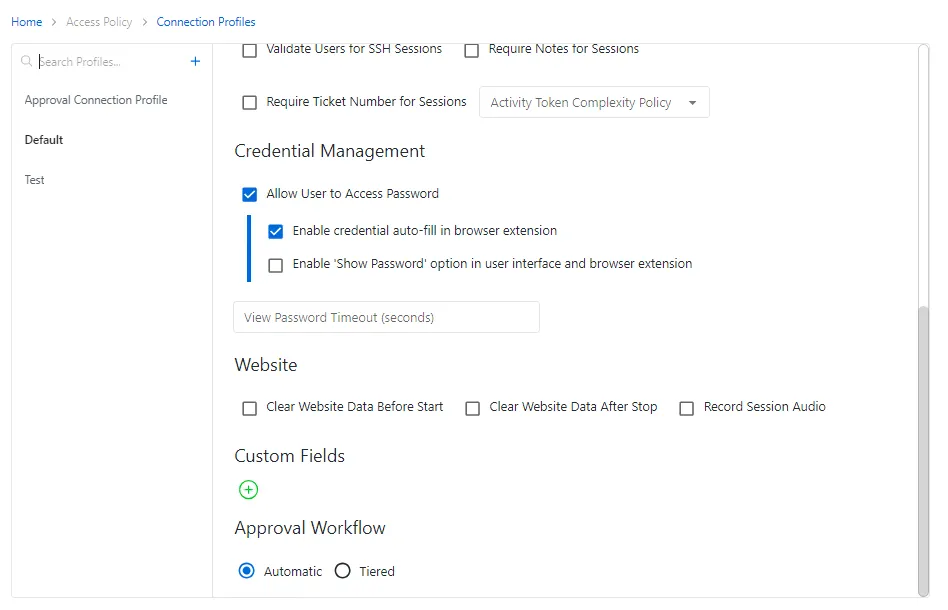Click View Password Timeout input field

[x=386, y=317]
